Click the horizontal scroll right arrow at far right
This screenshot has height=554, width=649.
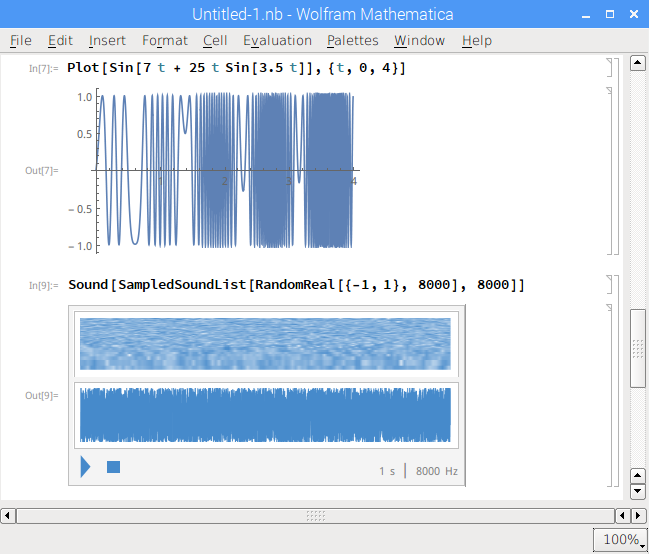(x=640, y=516)
